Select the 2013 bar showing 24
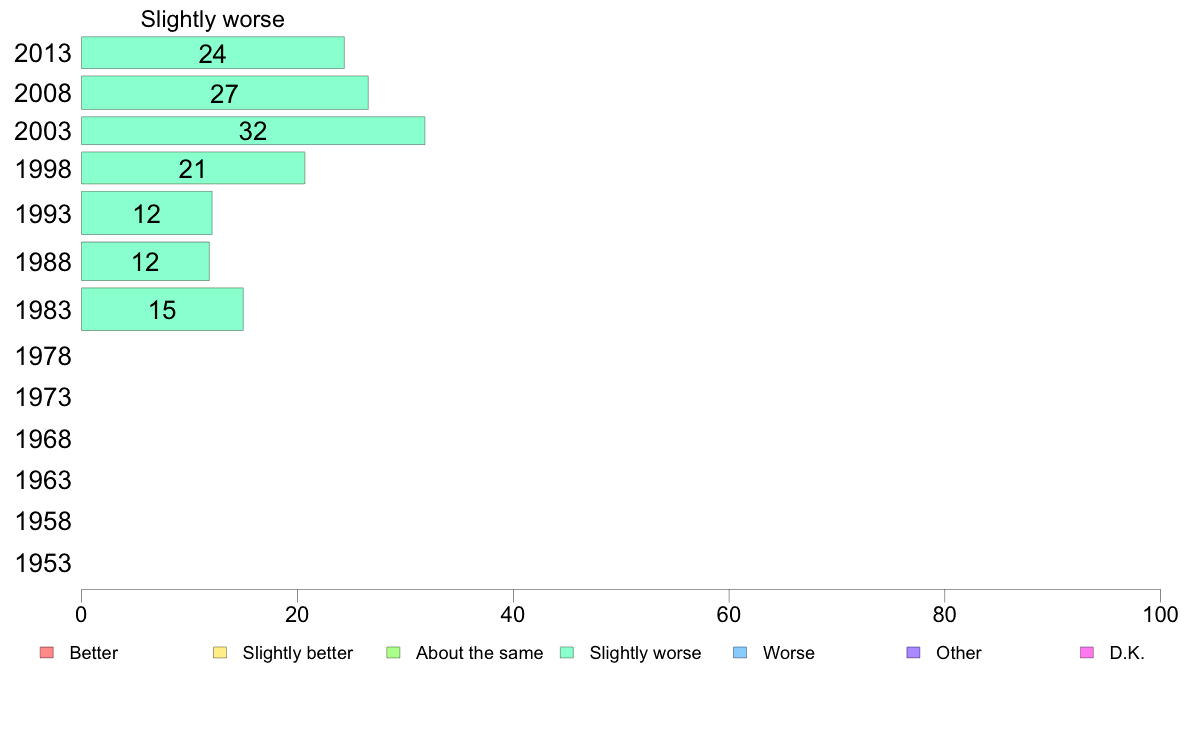Image resolution: width=1188 pixels, height=736 pixels. [213, 53]
